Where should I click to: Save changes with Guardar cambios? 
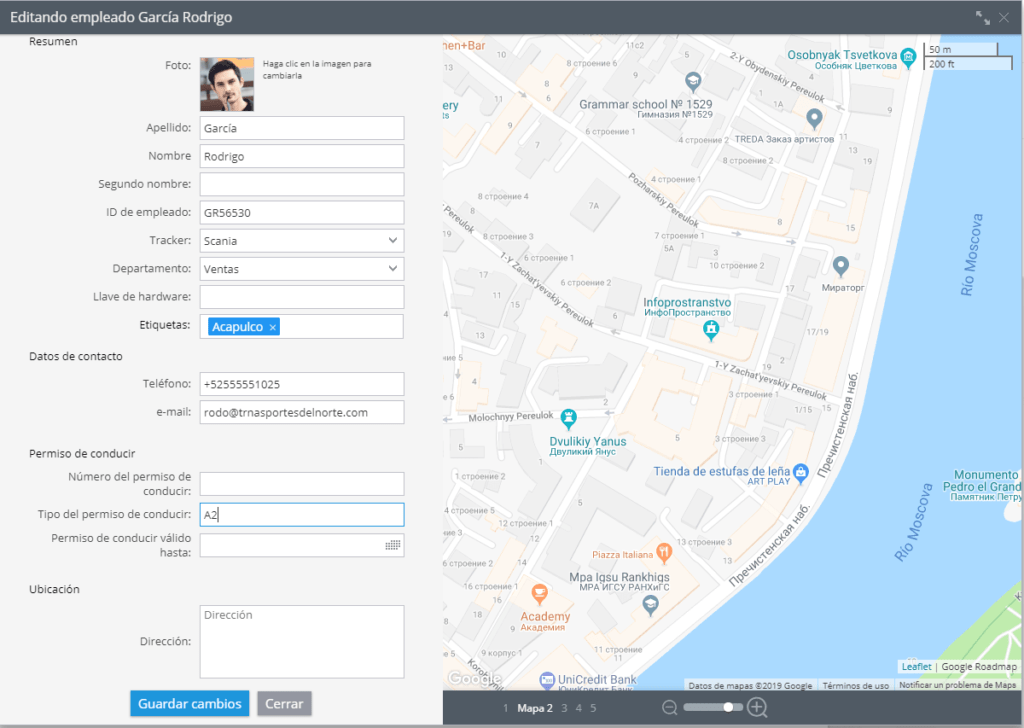pos(189,704)
